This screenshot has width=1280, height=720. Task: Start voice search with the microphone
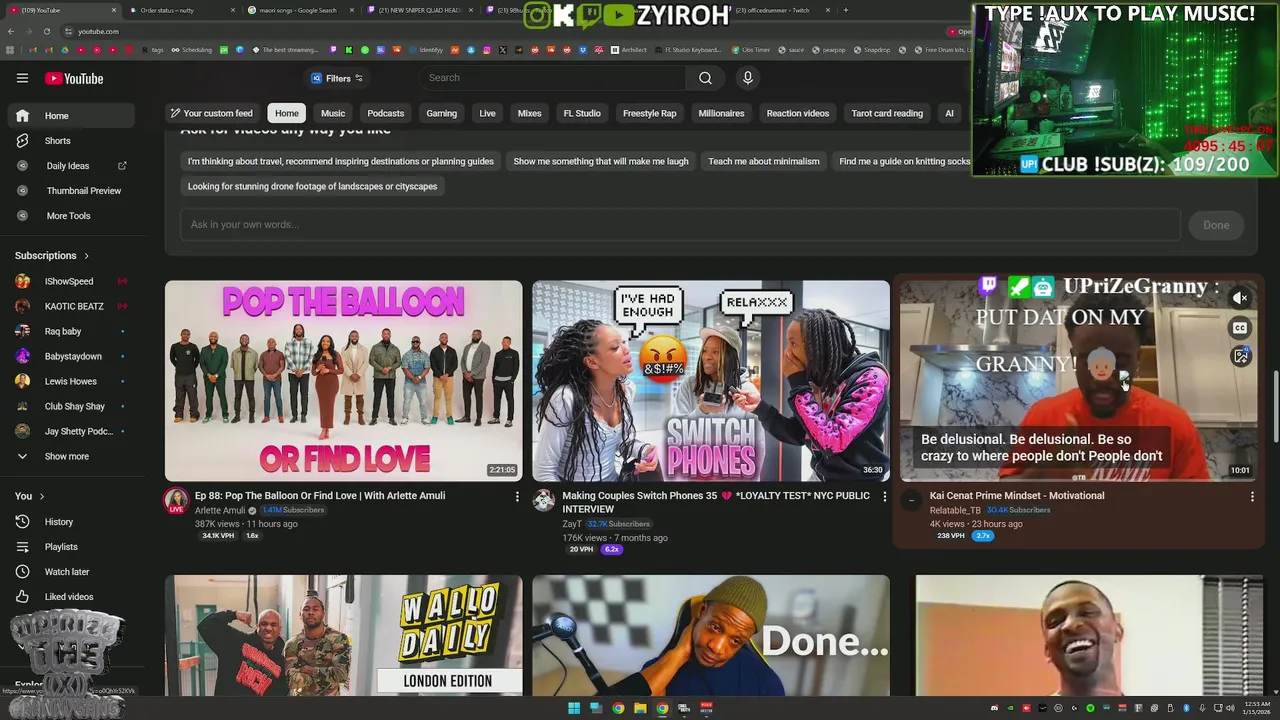click(747, 78)
